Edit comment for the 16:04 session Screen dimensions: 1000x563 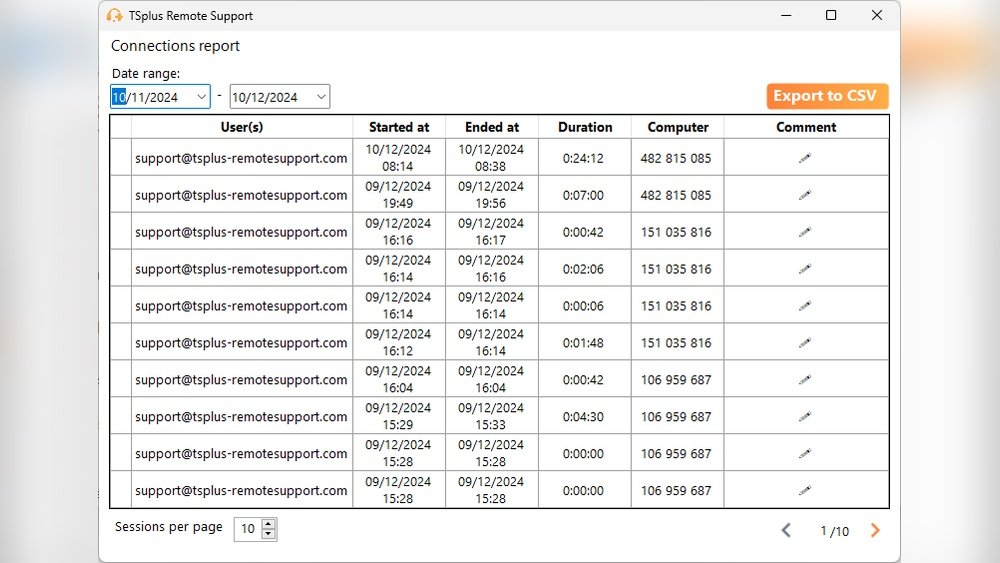pos(805,379)
